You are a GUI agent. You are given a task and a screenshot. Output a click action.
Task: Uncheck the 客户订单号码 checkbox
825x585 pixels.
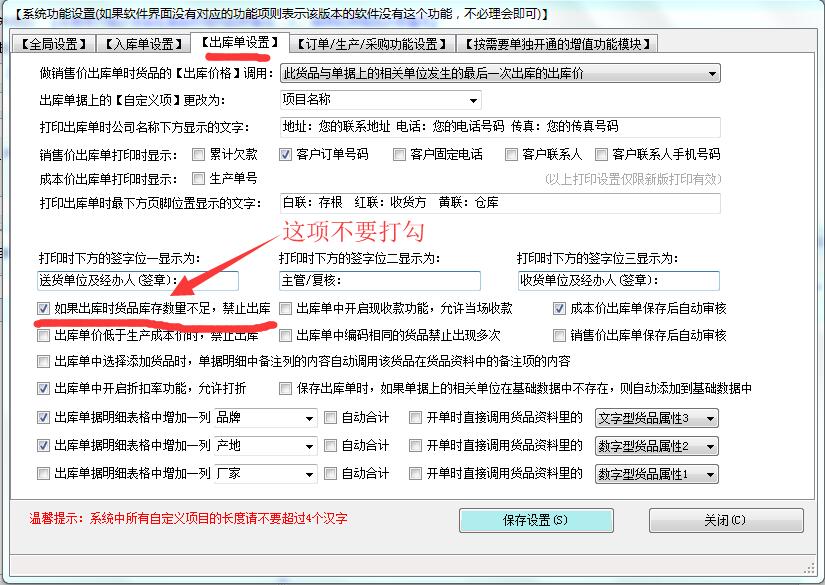click(x=286, y=155)
